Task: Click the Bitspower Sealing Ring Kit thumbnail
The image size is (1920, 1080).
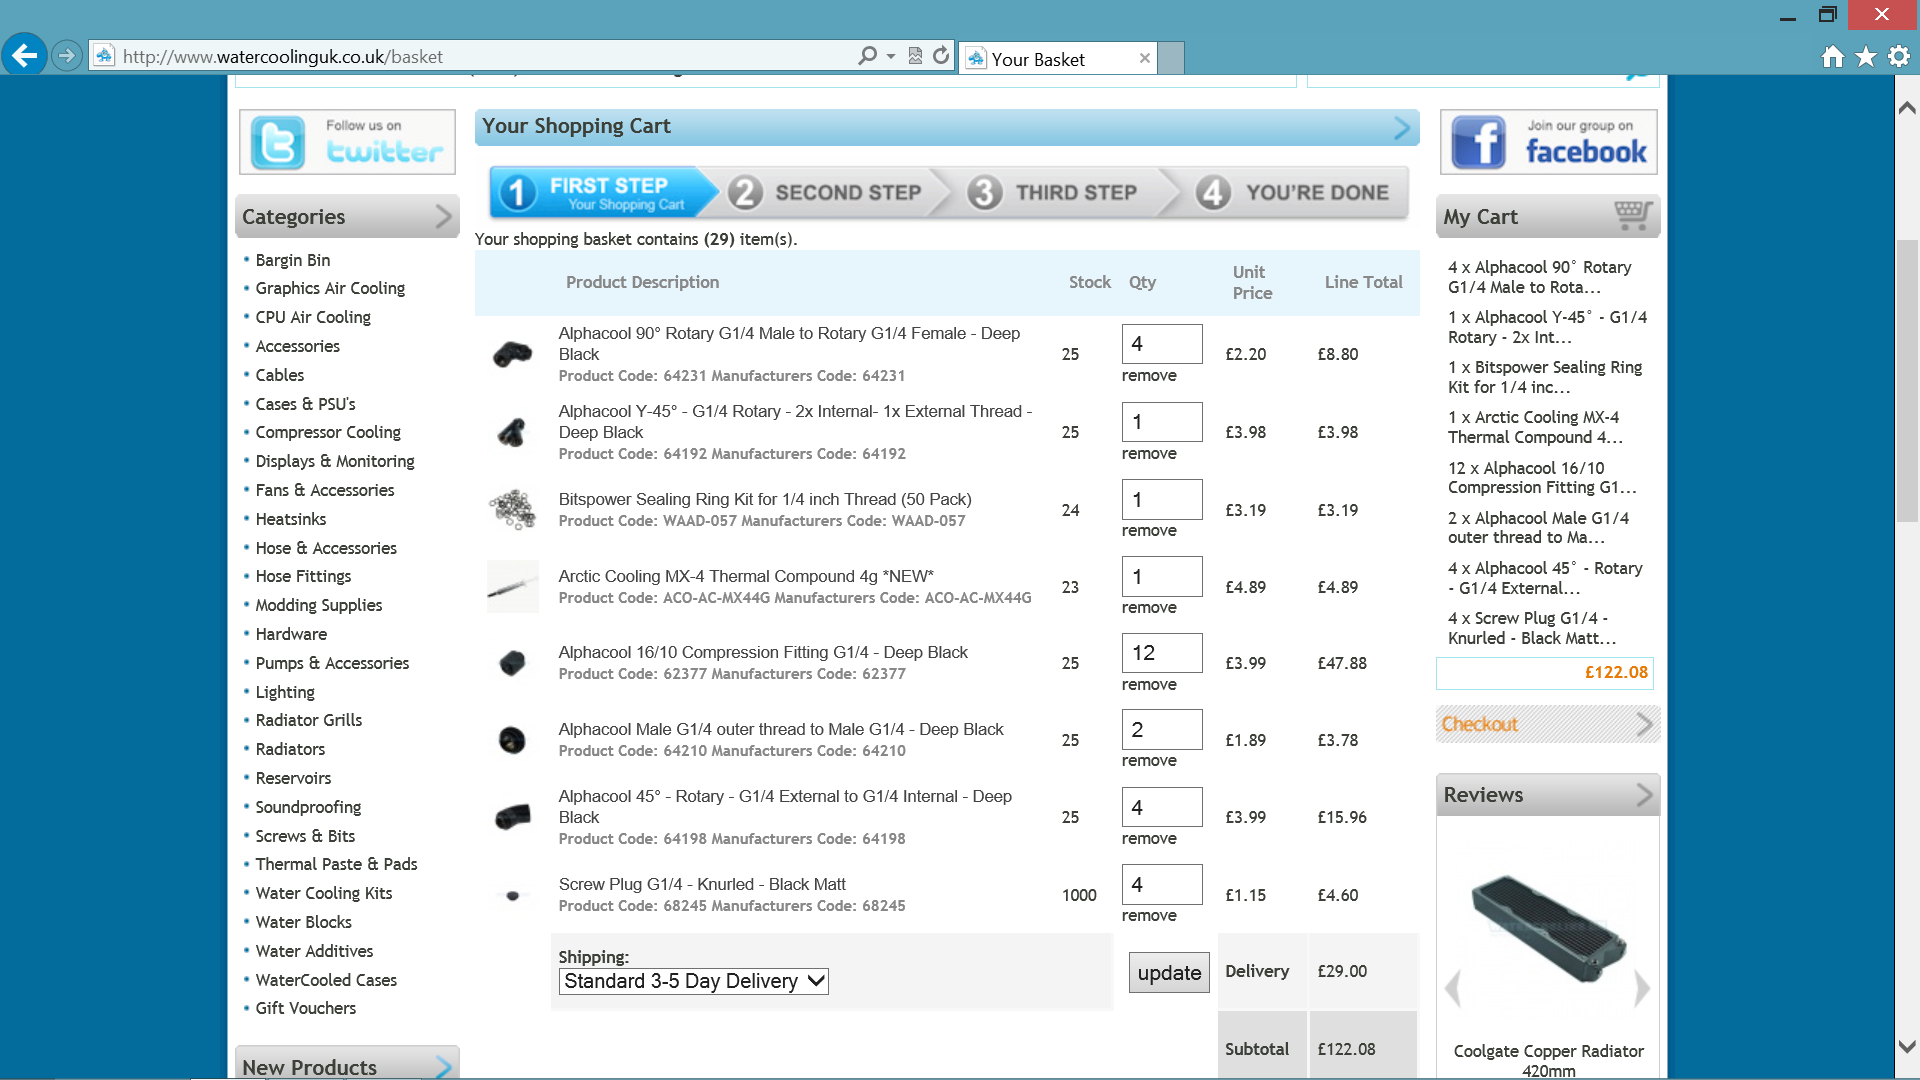Action: tap(512, 509)
